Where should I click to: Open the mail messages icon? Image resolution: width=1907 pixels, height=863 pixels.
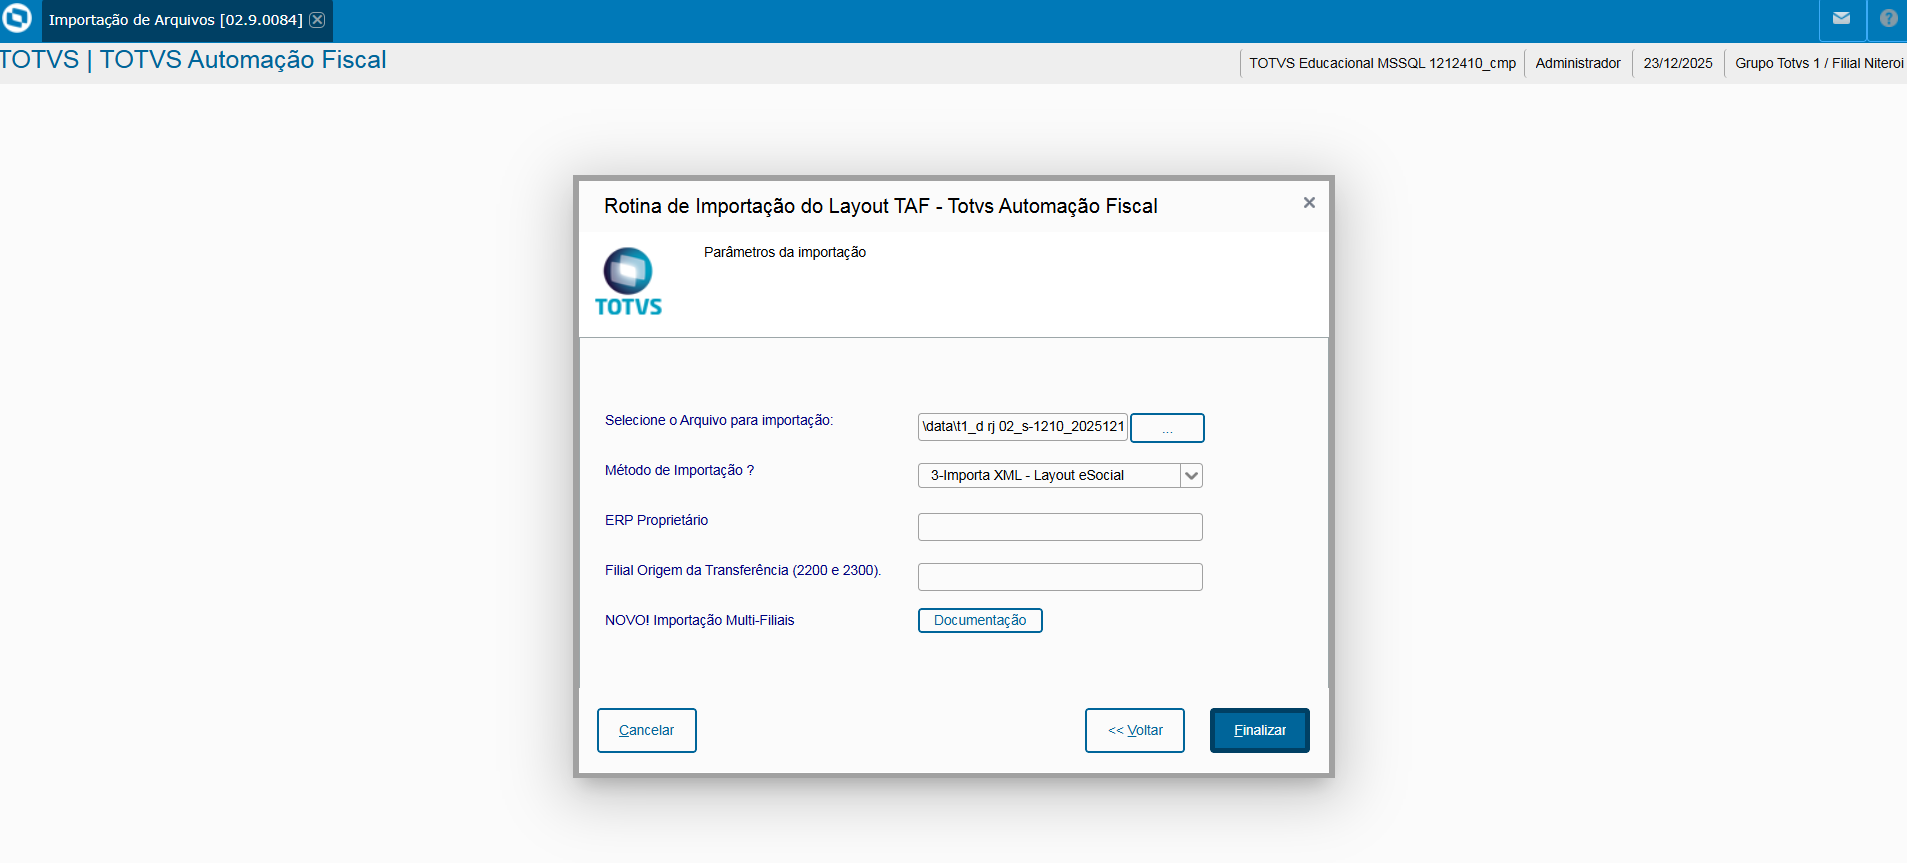1841,18
